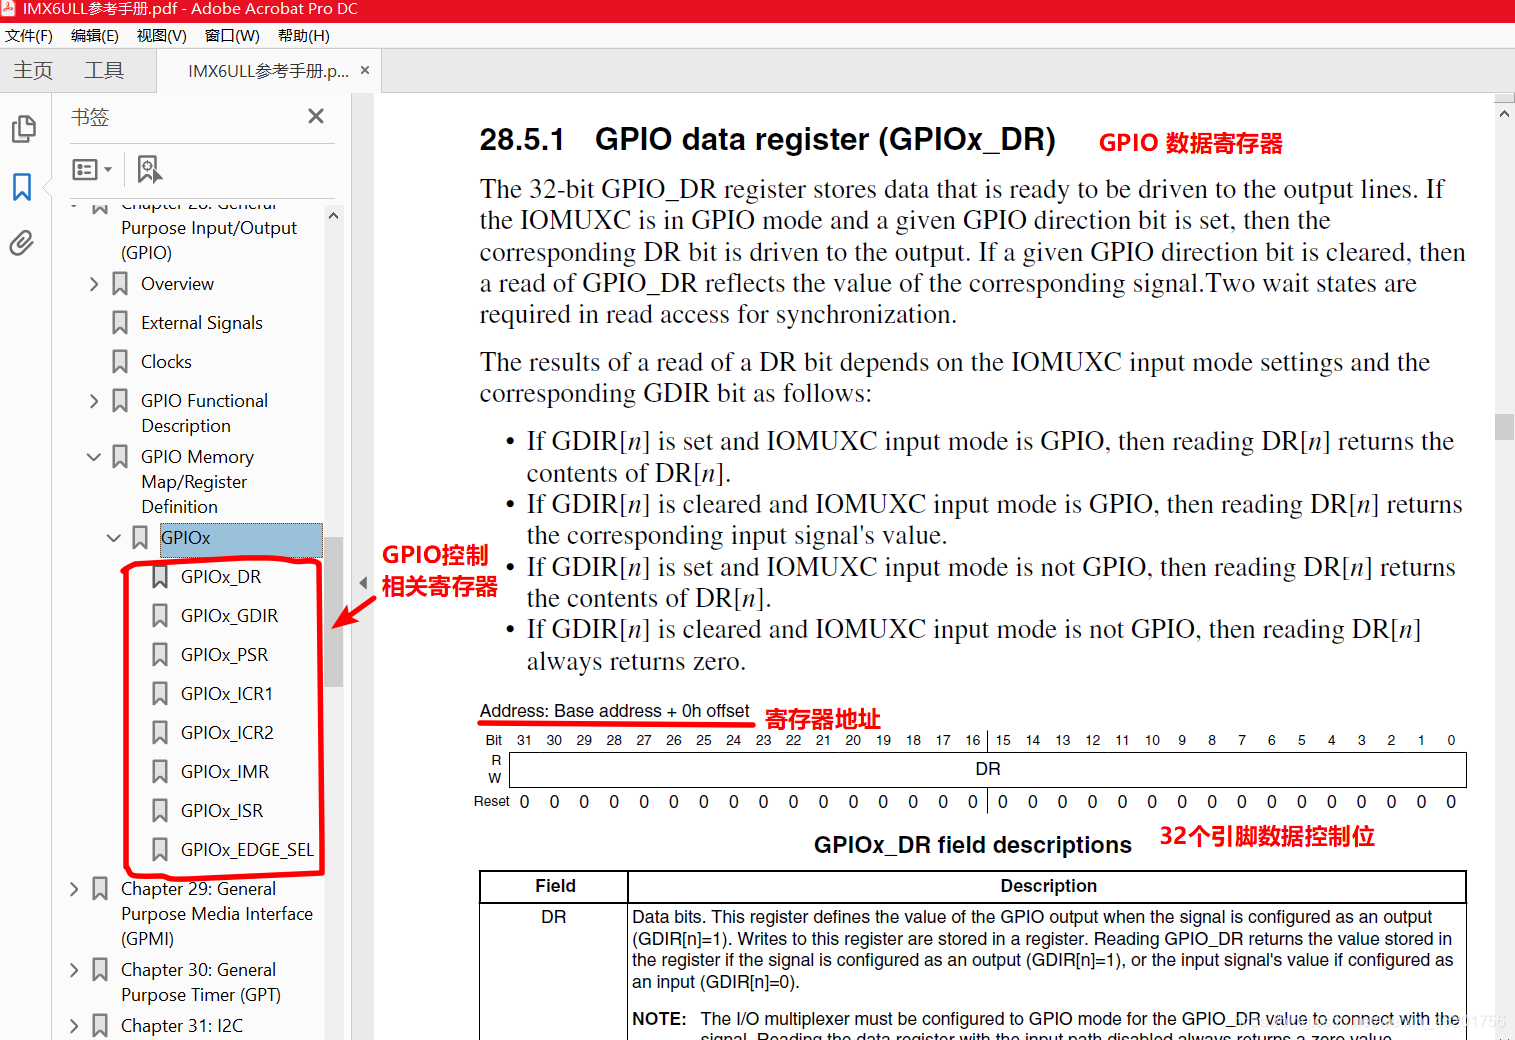The width and height of the screenshot is (1515, 1040).
Task: Open Chapter 30 General Purpose Timer bookmark
Action: coord(201,982)
